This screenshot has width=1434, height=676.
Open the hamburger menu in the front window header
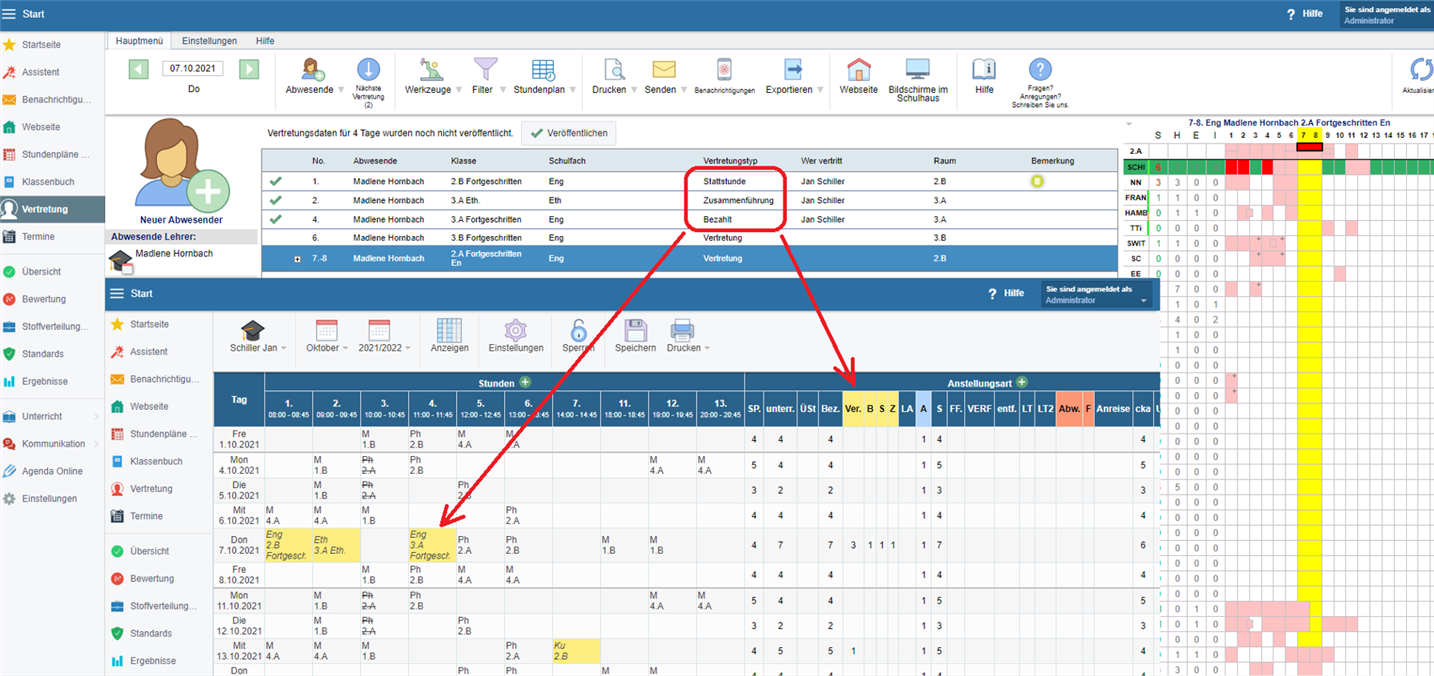(116, 293)
